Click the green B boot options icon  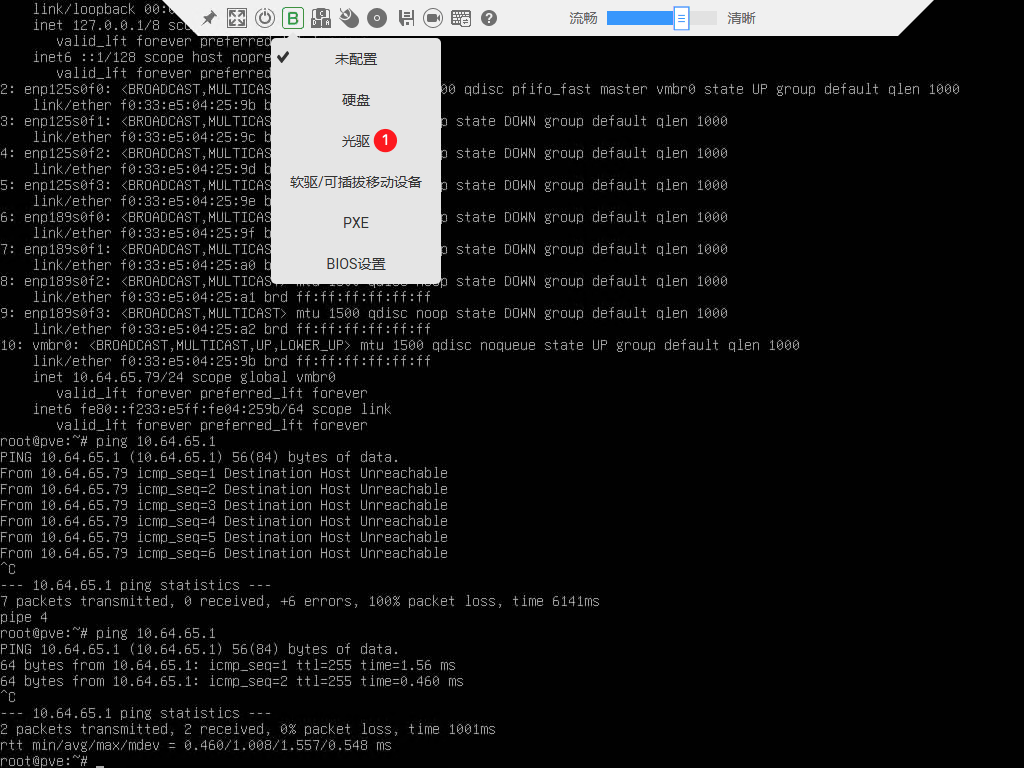click(292, 17)
